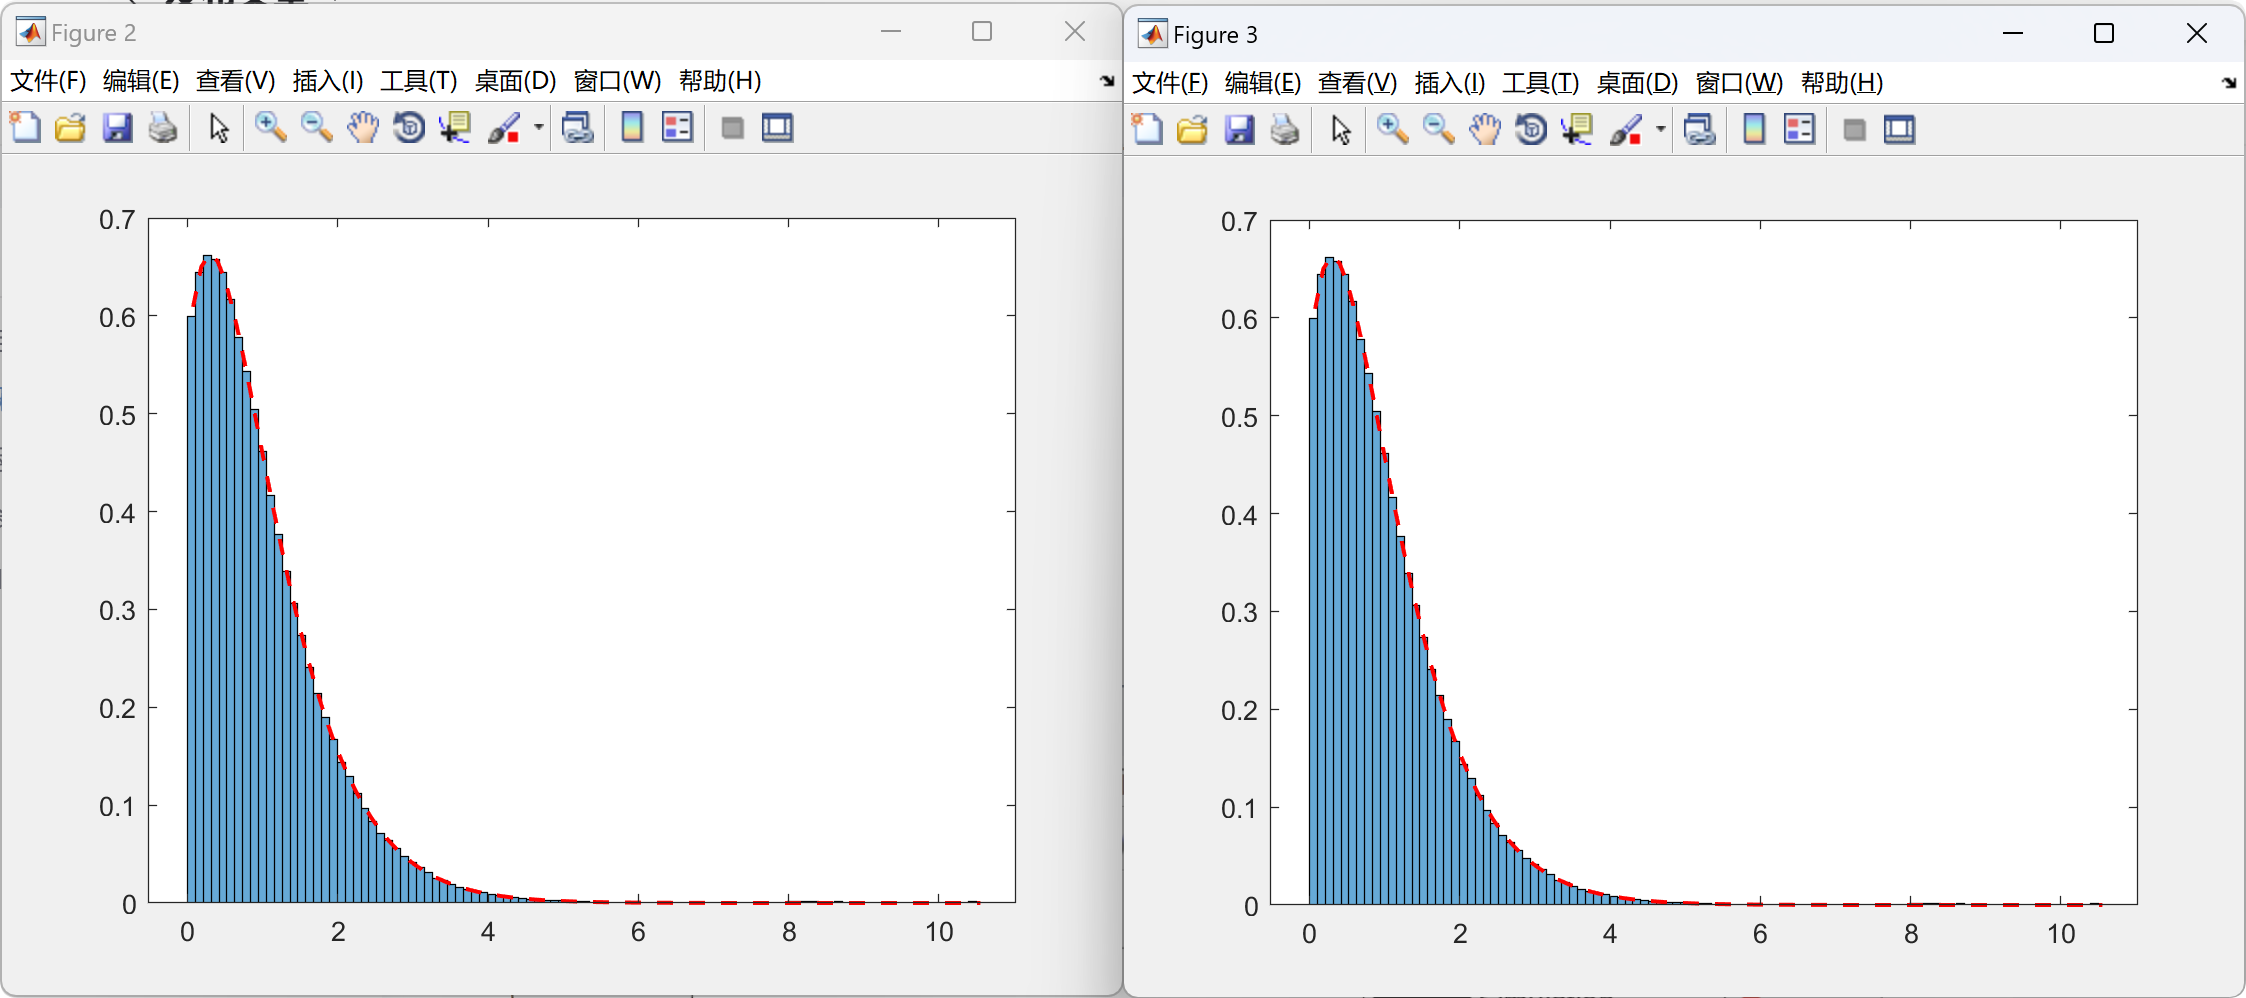
Task: Hide Plot Tools icon in Figure 3
Action: click(x=1855, y=130)
